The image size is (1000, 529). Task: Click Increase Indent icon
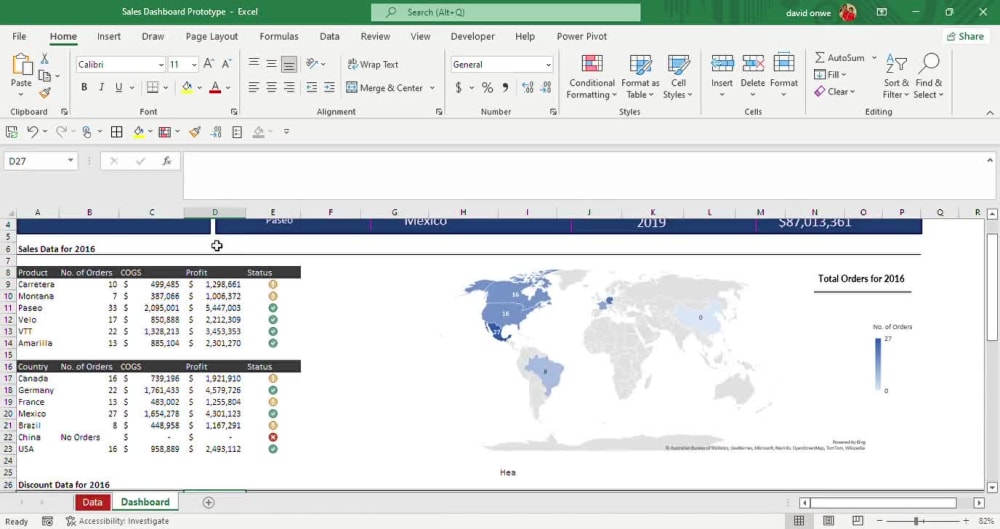(x=329, y=87)
